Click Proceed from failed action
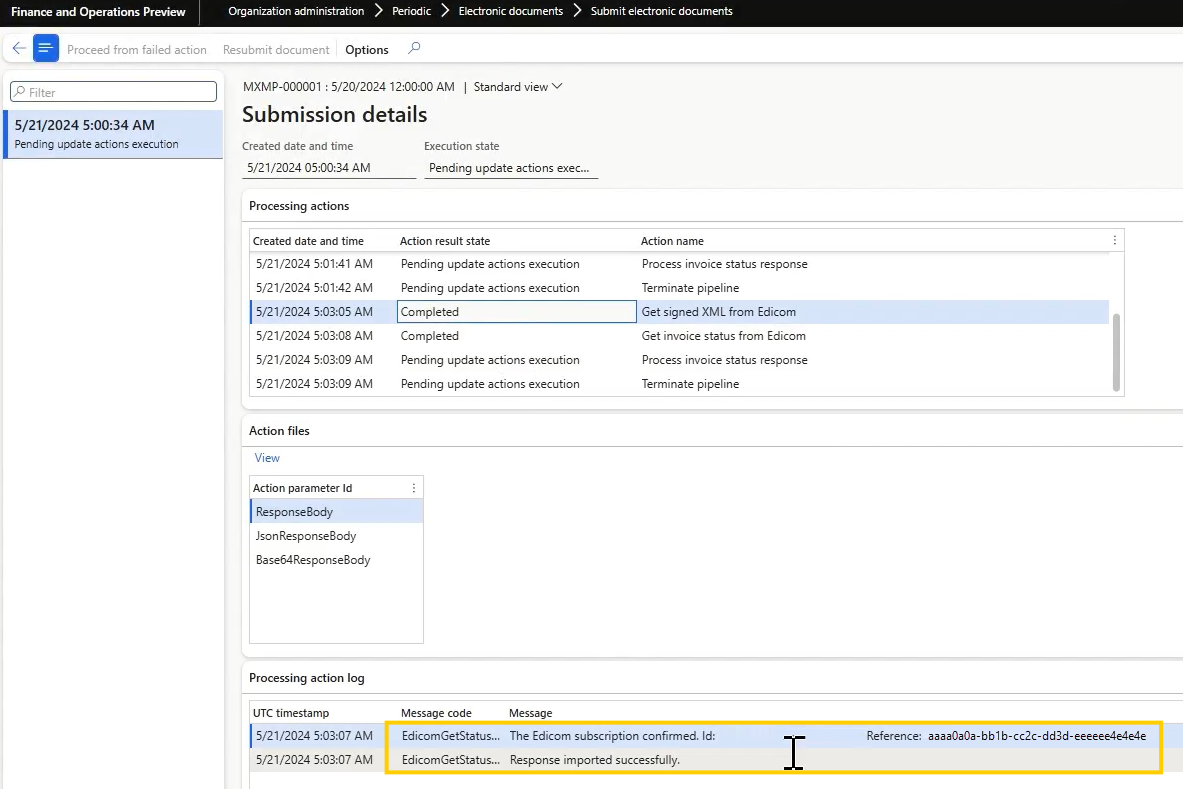1183x789 pixels. [137, 48]
